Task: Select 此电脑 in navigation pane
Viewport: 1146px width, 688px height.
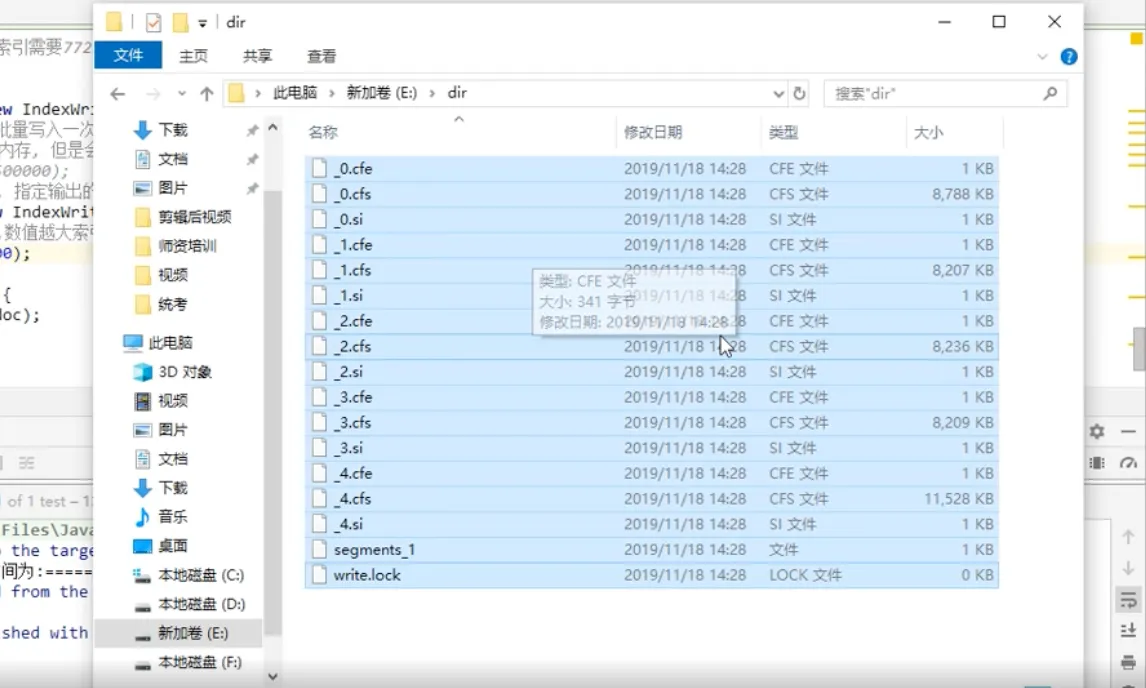Action: click(170, 343)
